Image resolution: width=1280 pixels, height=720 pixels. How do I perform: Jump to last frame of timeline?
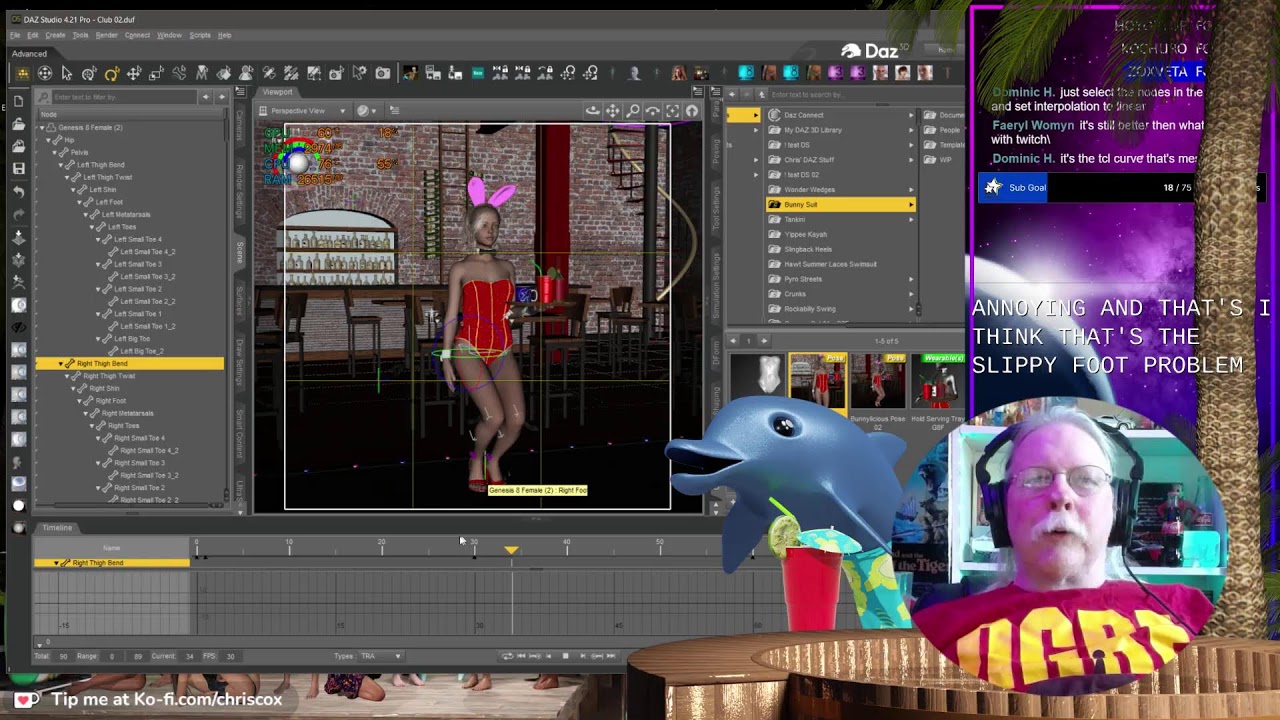tap(610, 656)
